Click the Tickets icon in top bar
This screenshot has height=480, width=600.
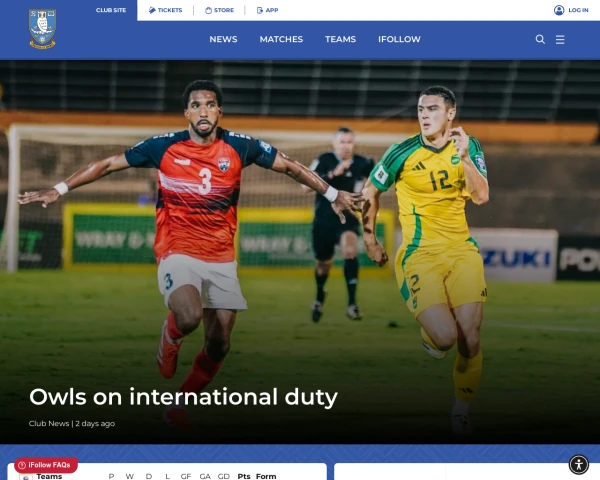click(x=152, y=10)
